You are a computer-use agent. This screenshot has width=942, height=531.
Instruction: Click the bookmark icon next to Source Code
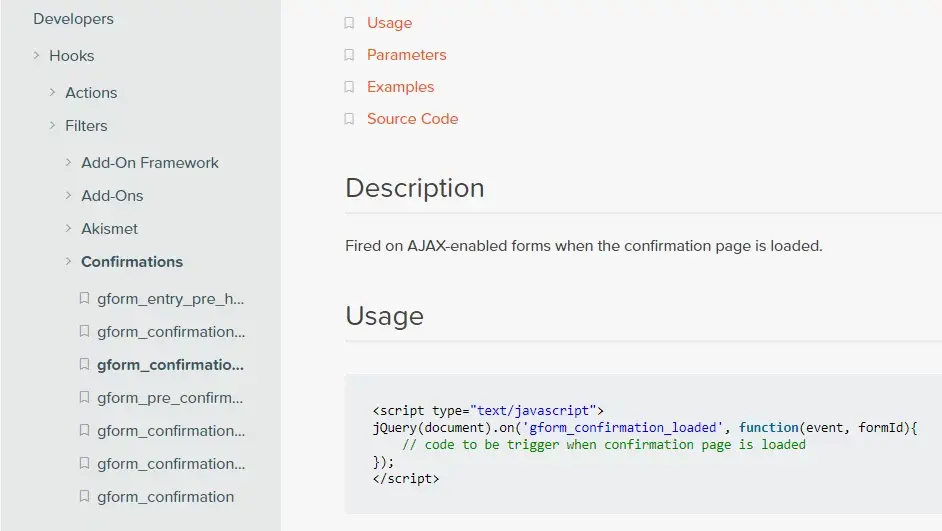349,119
